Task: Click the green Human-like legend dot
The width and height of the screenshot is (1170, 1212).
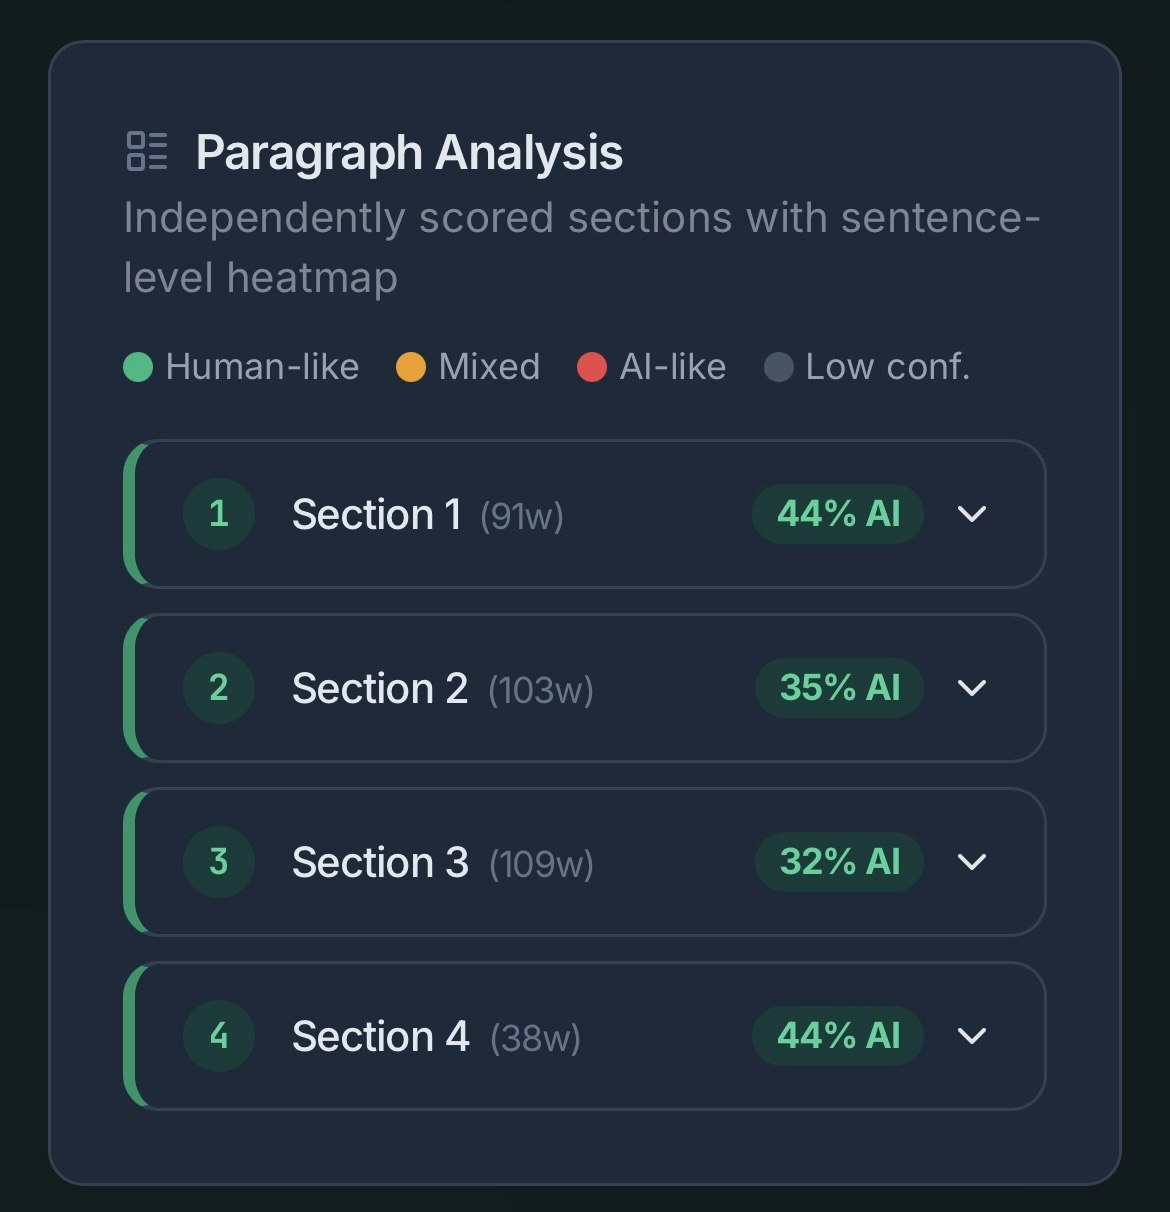Action: 138,367
